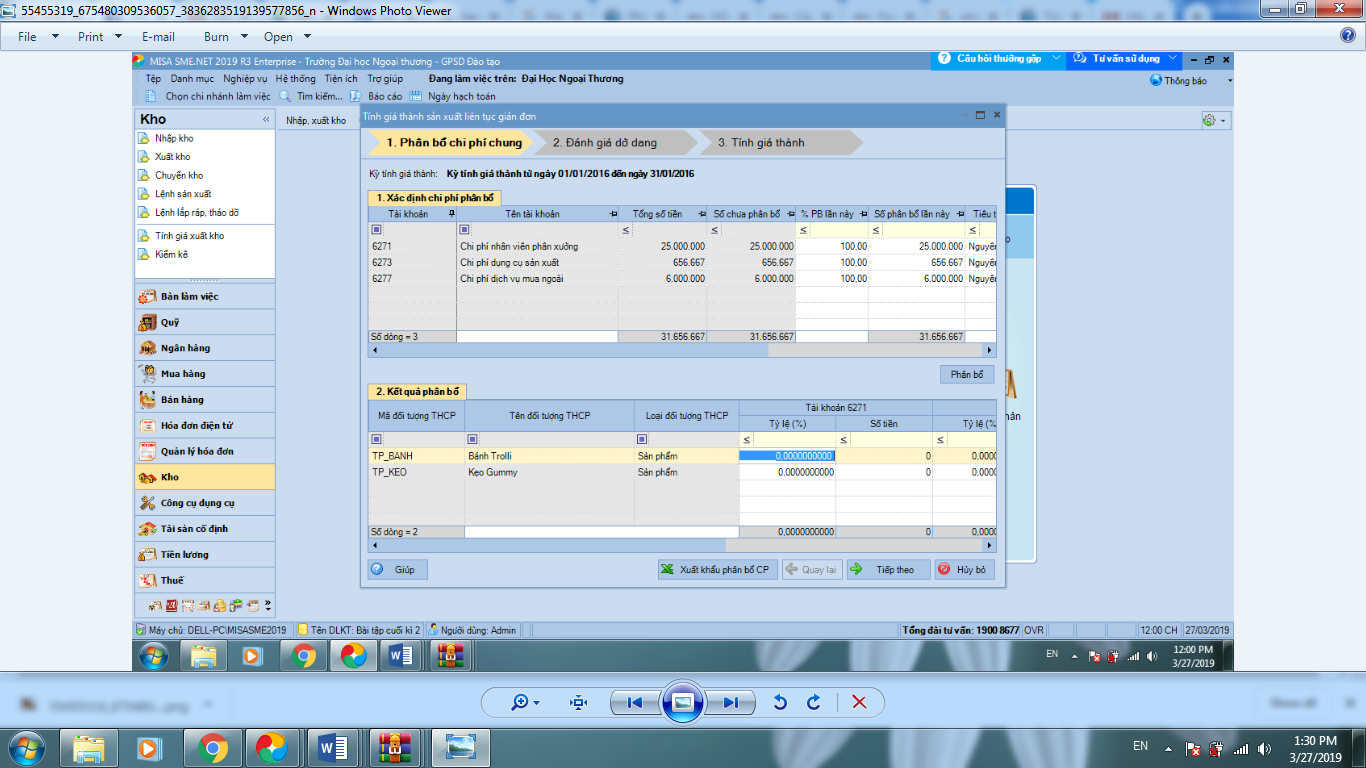The width and height of the screenshot is (1366, 768).
Task: Go to the next photo
Action: pyautogui.click(x=731, y=702)
